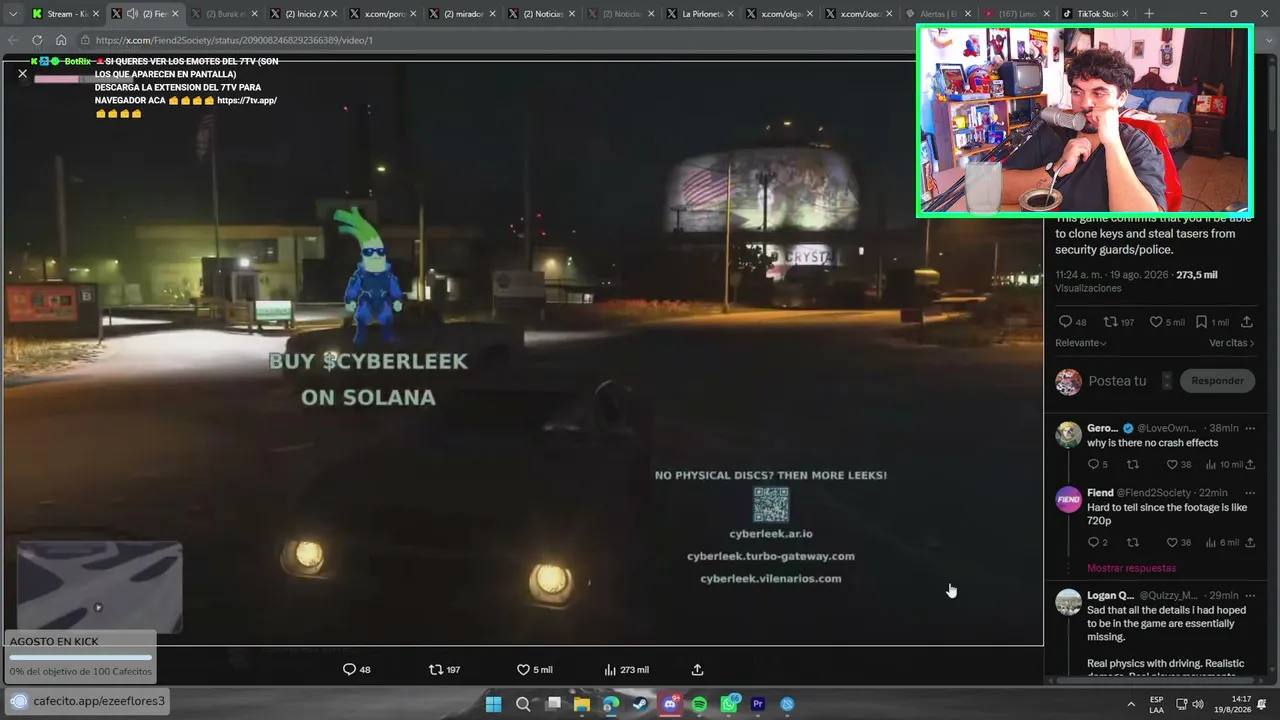View analytics icon showing 273 mil

tap(610, 670)
